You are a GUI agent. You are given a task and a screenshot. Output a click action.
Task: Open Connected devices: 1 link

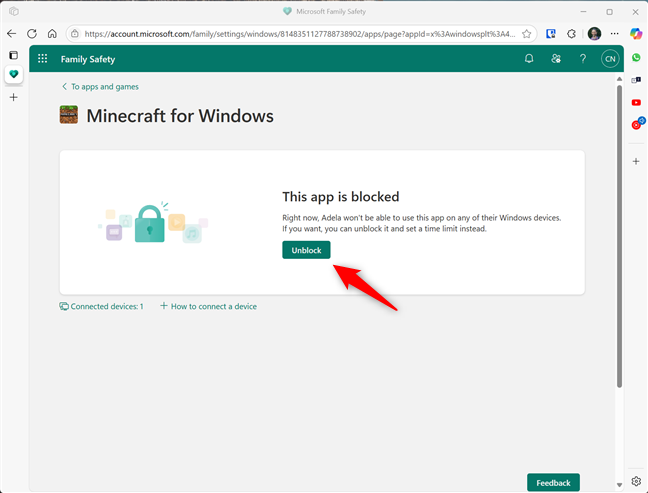point(101,306)
